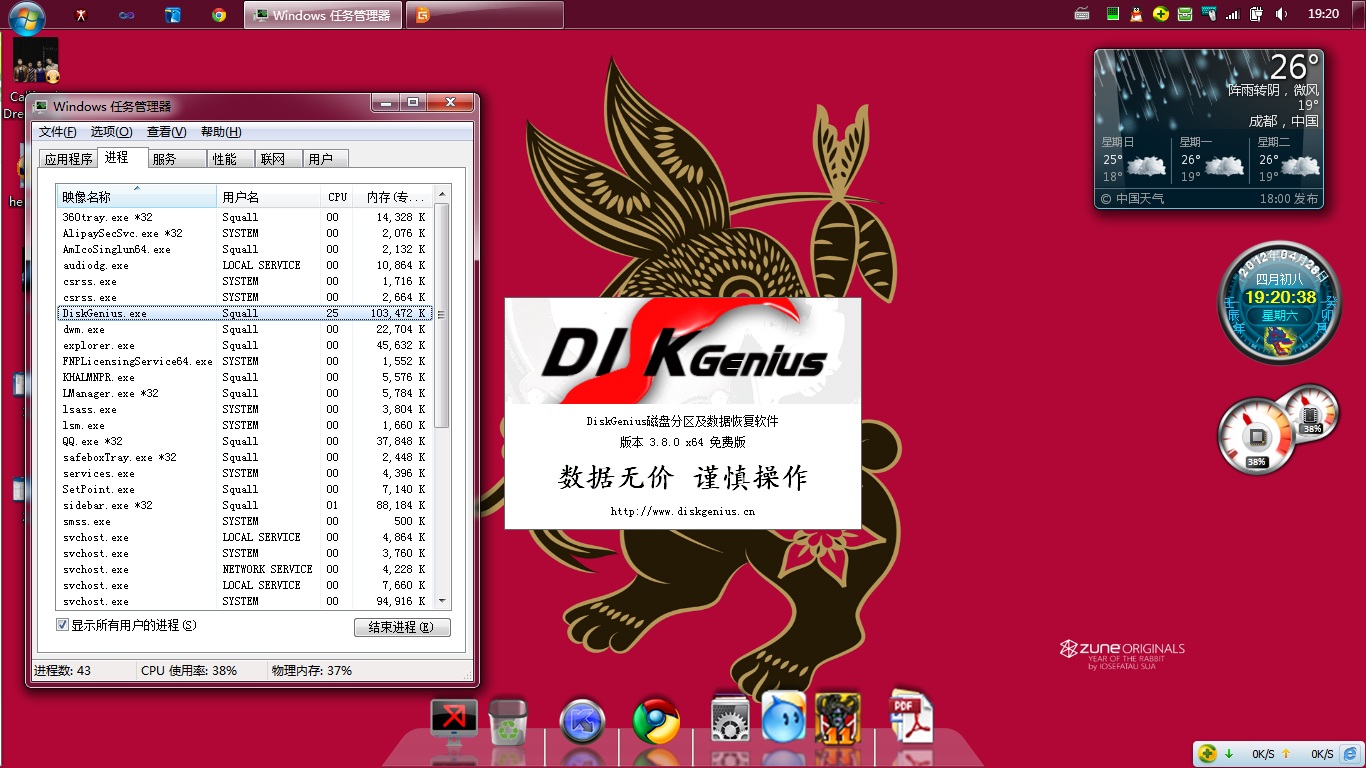Click the Chrome icon in the taskbar
Viewport: 1366px width, 768px height.
[x=219, y=15]
